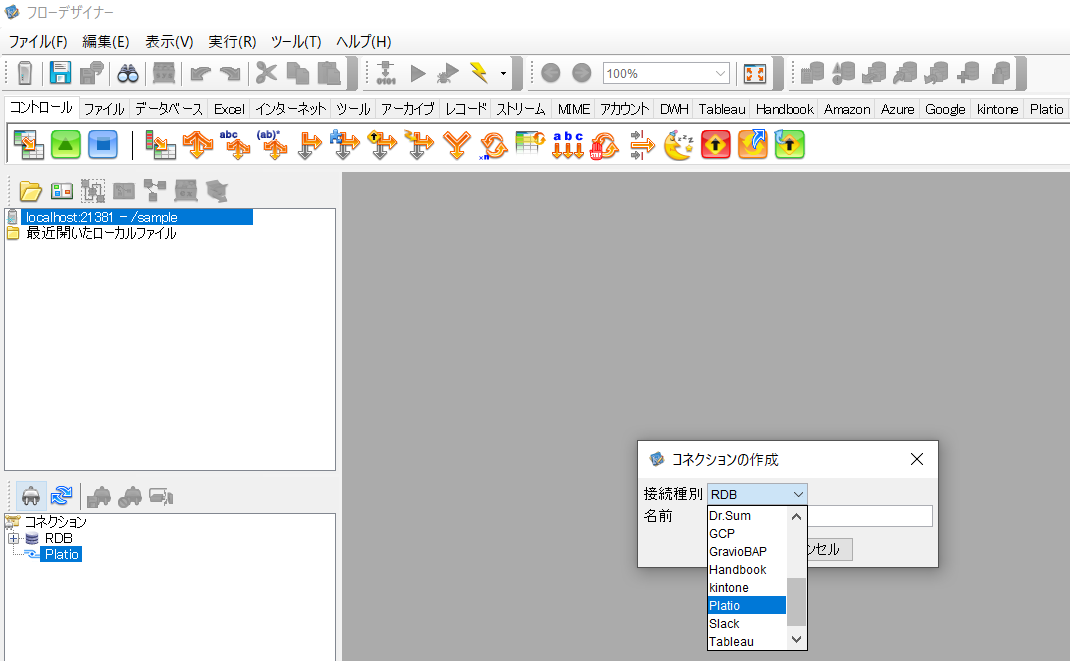Switch to the kintone tab
The width and height of the screenshot is (1070, 661).
pyautogui.click(x=997, y=109)
